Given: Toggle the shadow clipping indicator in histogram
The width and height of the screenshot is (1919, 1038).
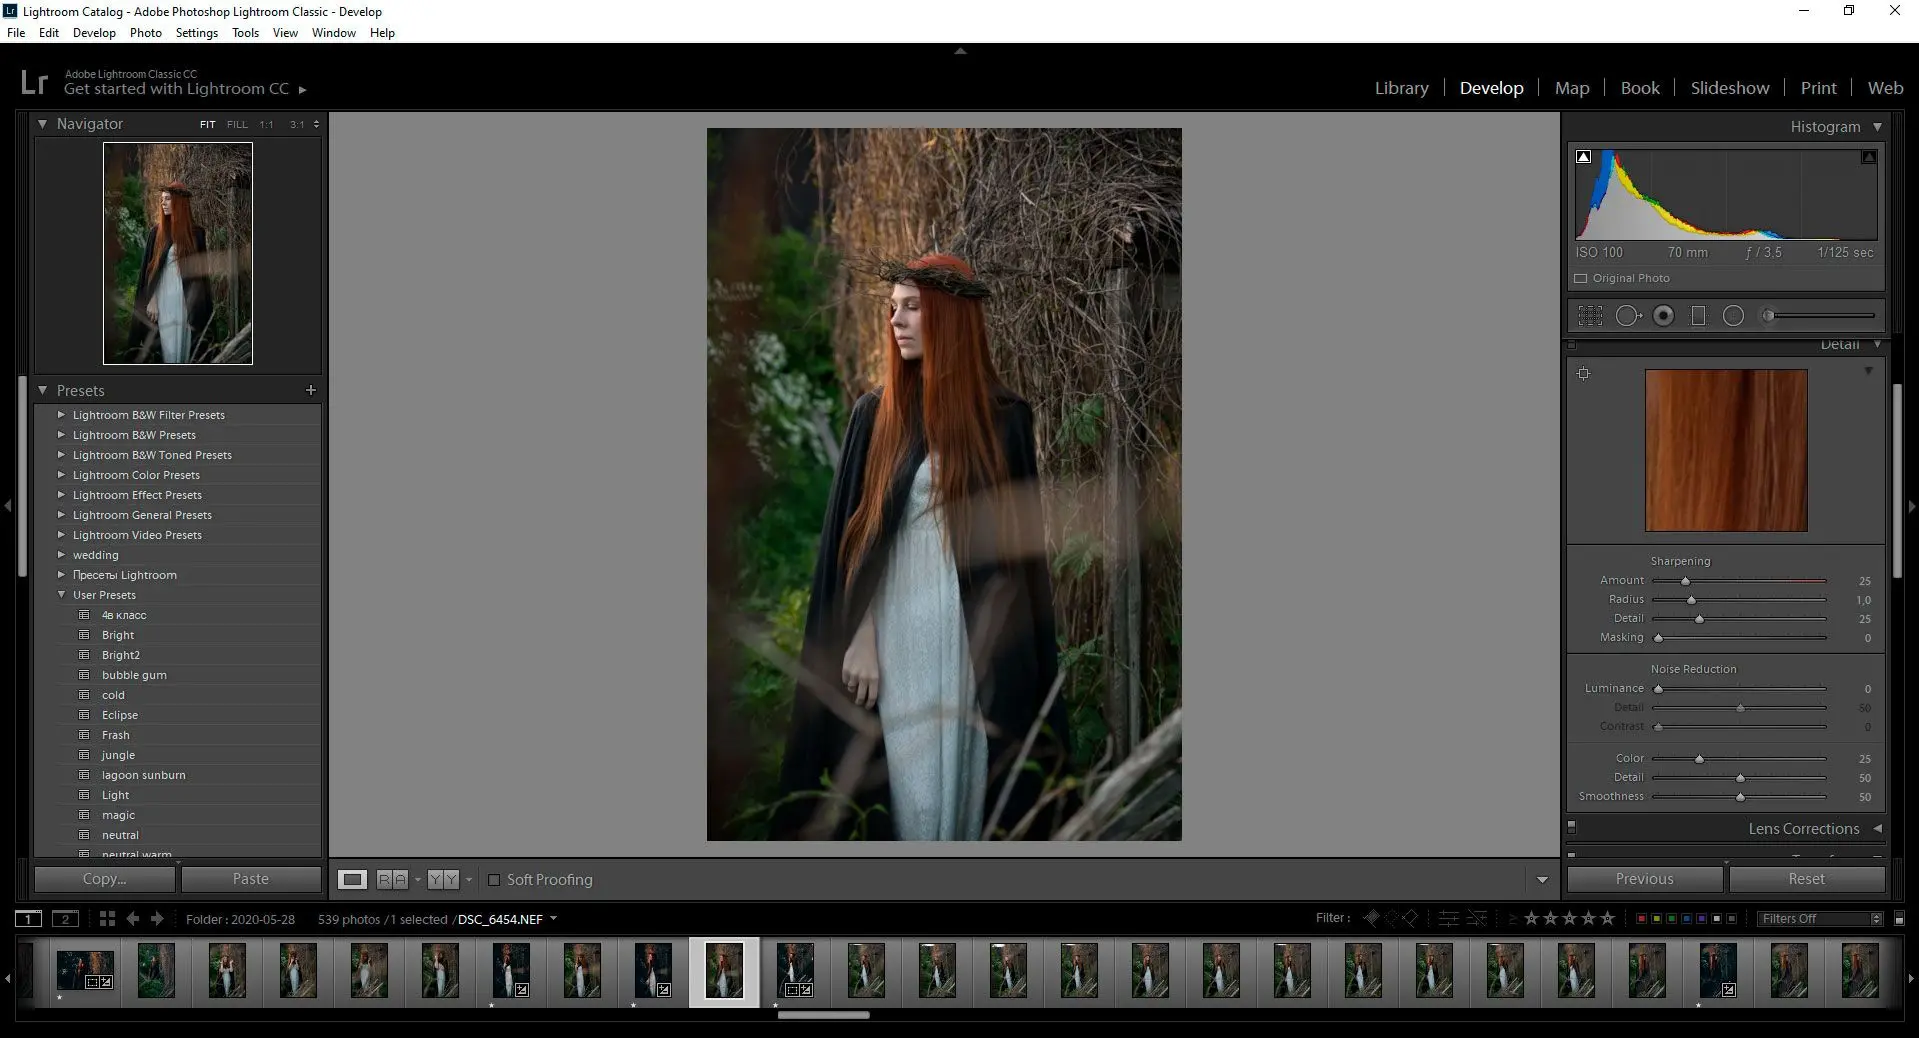Looking at the screenshot, I should [x=1583, y=157].
